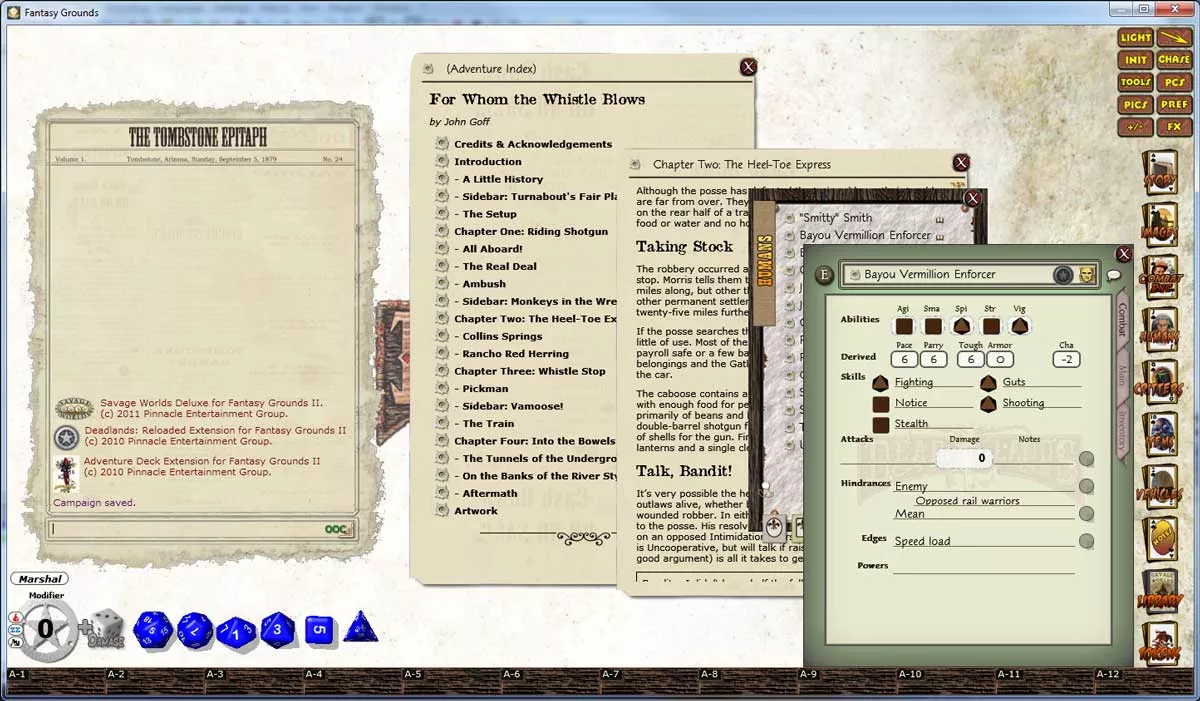The width and height of the screenshot is (1200, 701).
Task: Click the portrait face icon on the Enforcer sheet
Action: click(1086, 274)
